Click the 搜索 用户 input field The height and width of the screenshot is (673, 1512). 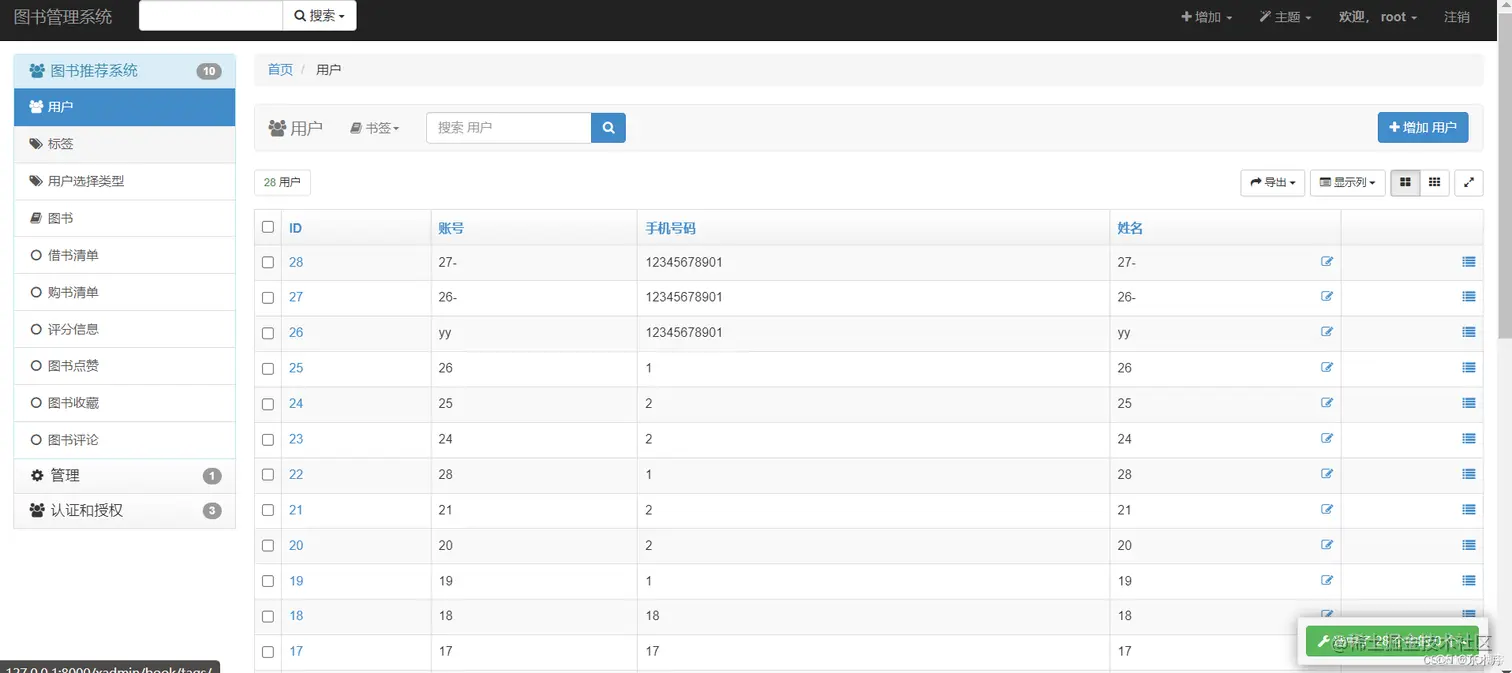point(509,128)
